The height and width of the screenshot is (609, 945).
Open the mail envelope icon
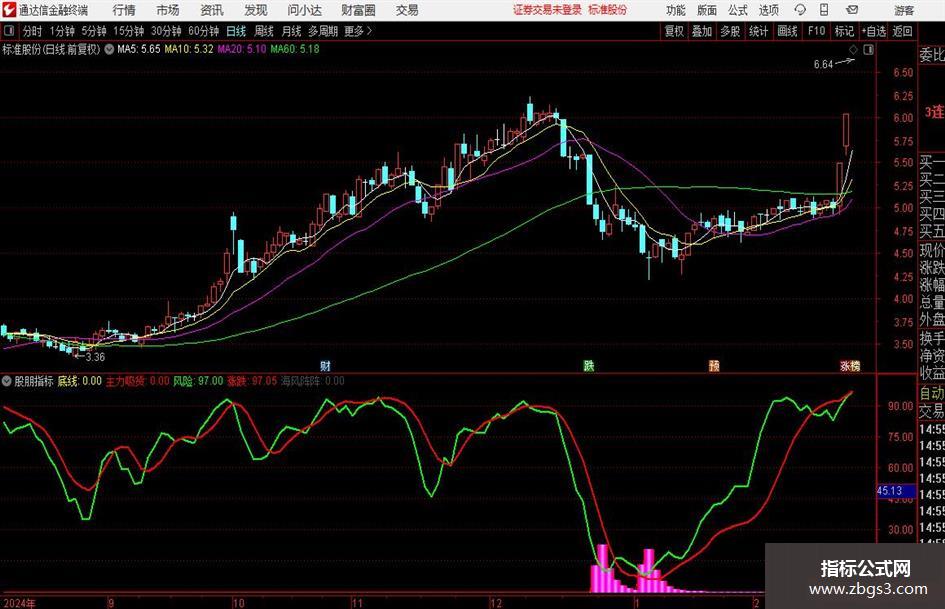852,10
